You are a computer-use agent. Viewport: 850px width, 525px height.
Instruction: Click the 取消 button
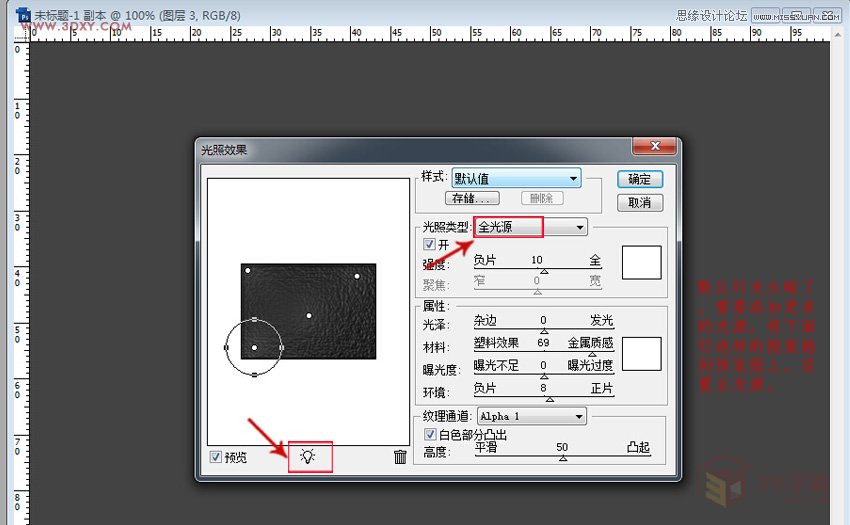[640, 203]
